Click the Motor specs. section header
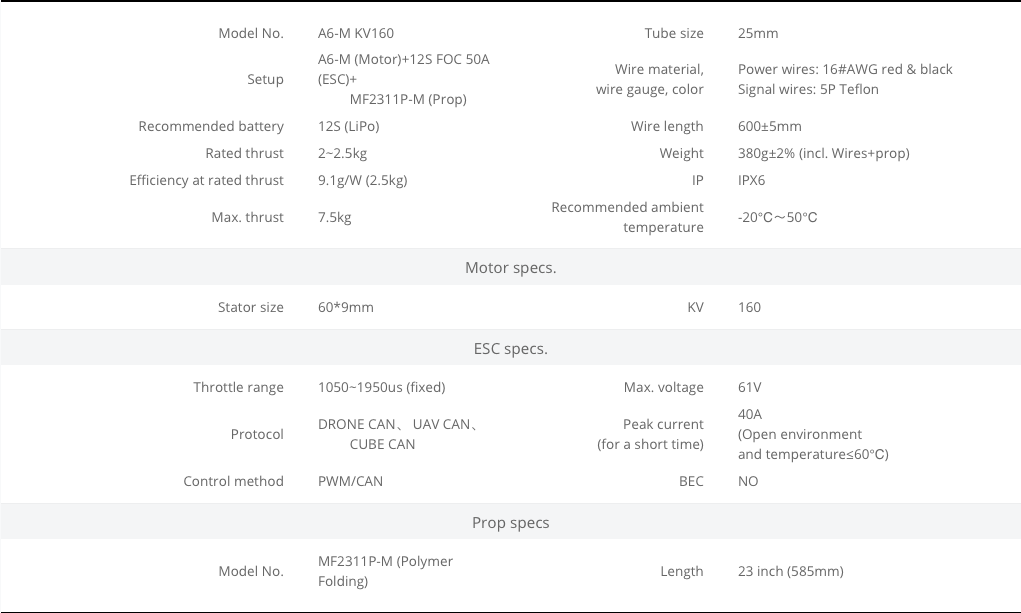 (x=510, y=268)
